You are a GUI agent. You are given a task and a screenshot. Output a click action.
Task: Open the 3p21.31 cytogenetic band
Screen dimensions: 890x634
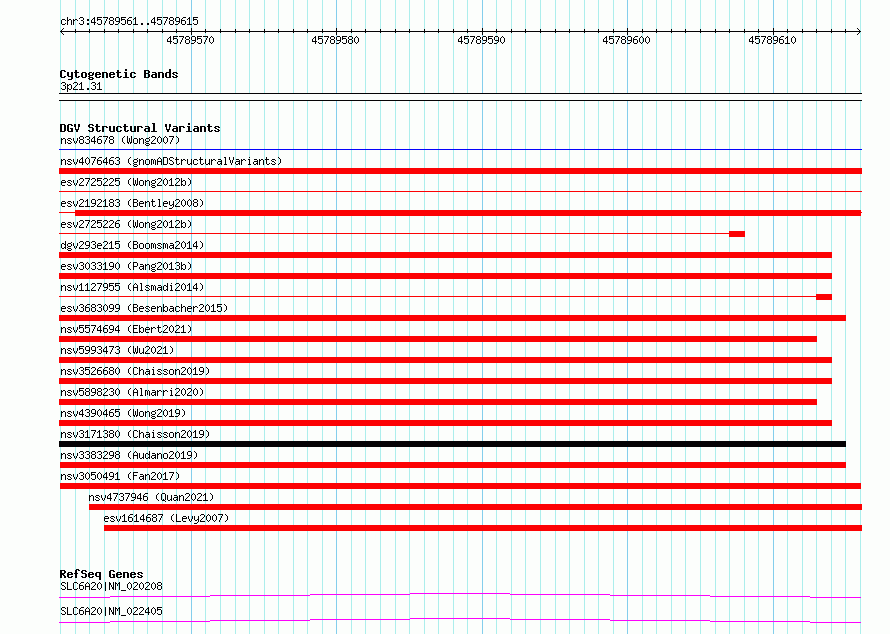pos(81,87)
